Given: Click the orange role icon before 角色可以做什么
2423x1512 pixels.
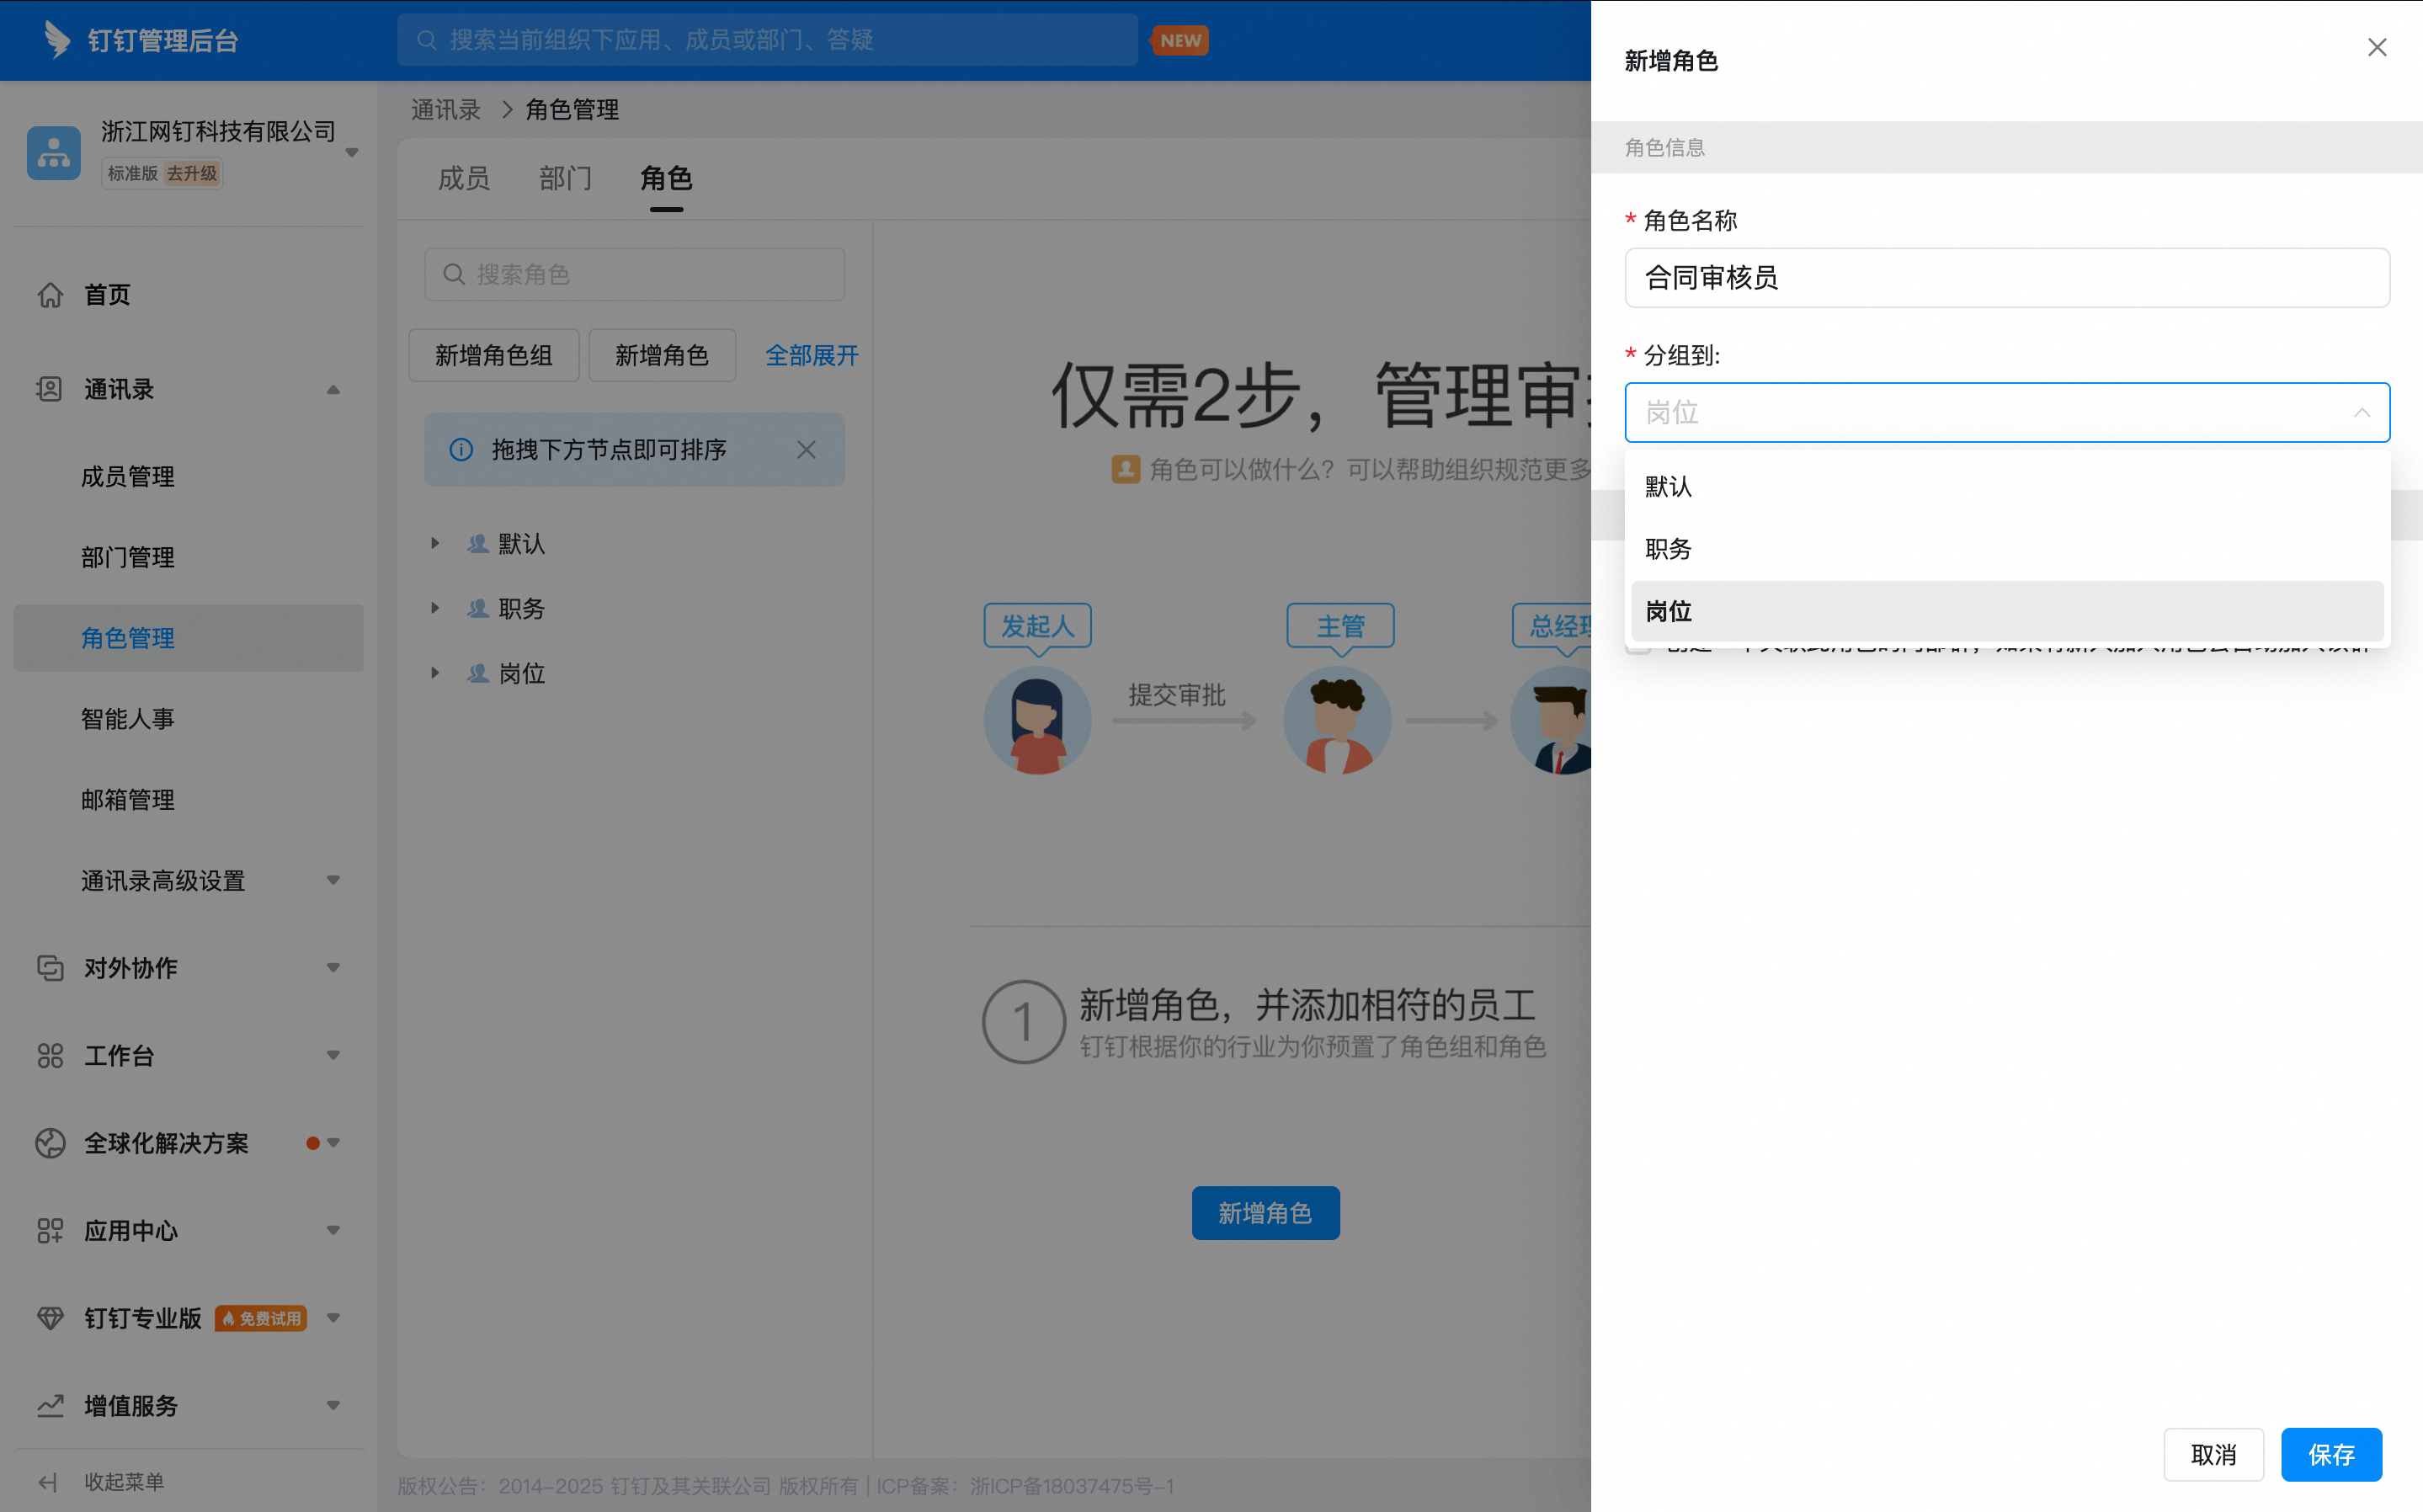Looking at the screenshot, I should coord(1126,469).
